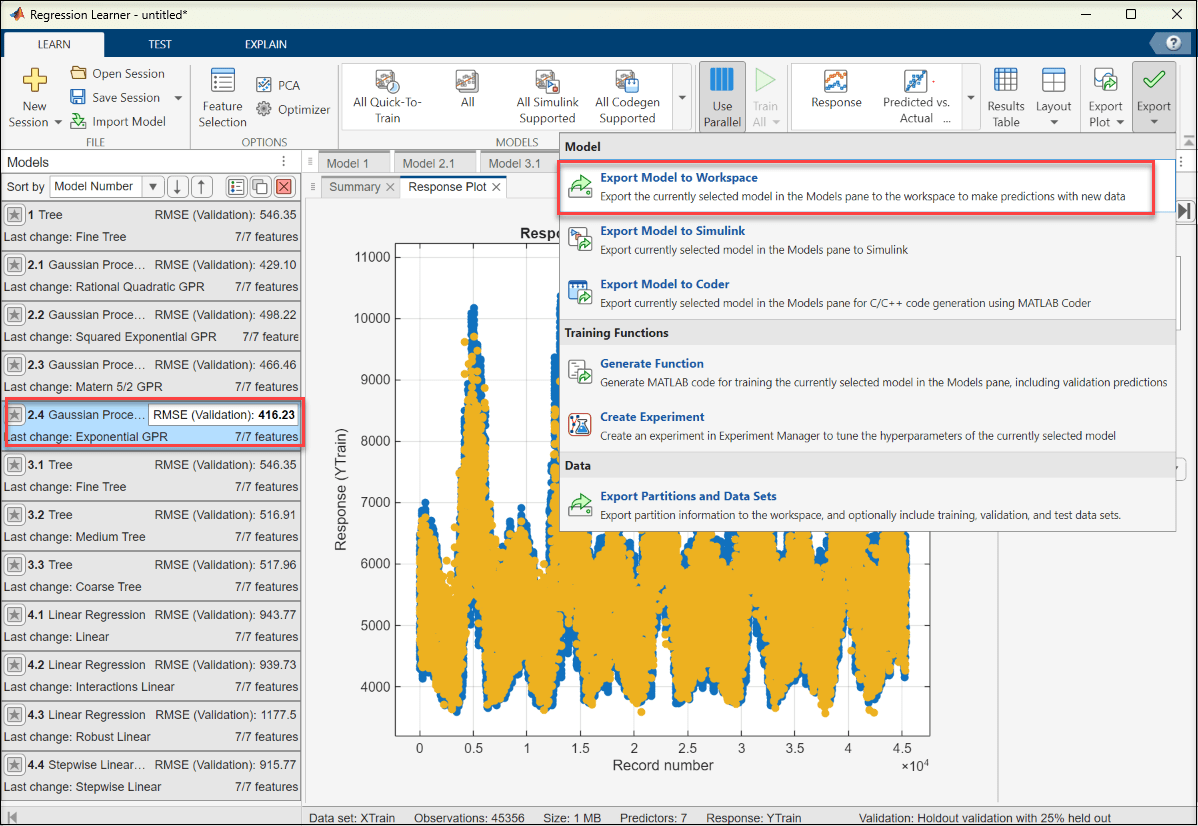Select the Response plot icon
This screenshot has width=1198, height=826.
tap(836, 82)
